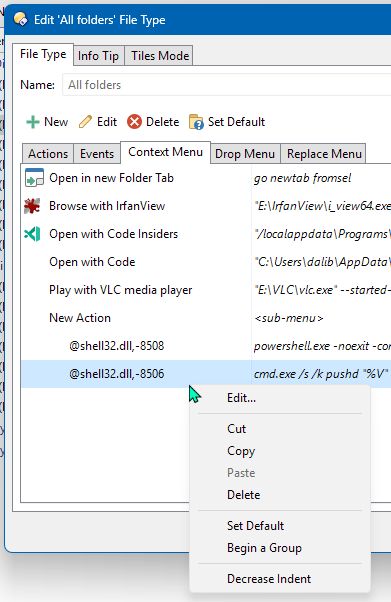Click the E:\VLC\vlc.exe command text
This screenshot has width=391, height=602.
[x=322, y=290]
